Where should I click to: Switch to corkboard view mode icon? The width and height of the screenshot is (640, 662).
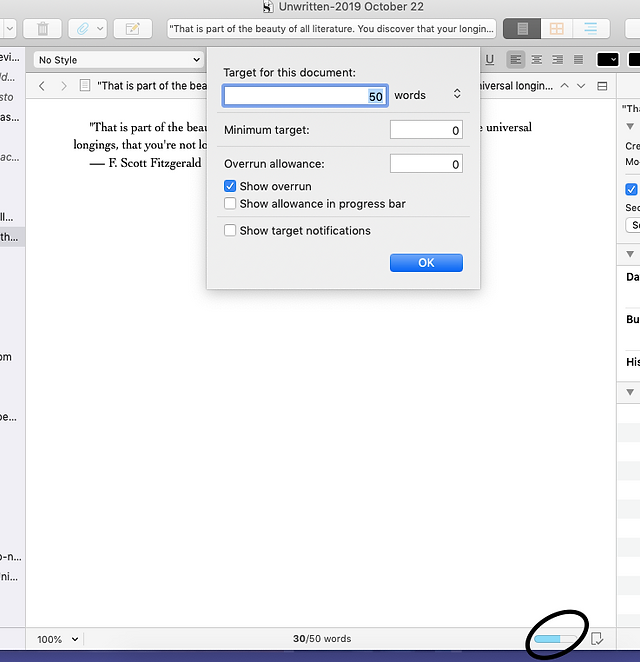click(x=556, y=29)
